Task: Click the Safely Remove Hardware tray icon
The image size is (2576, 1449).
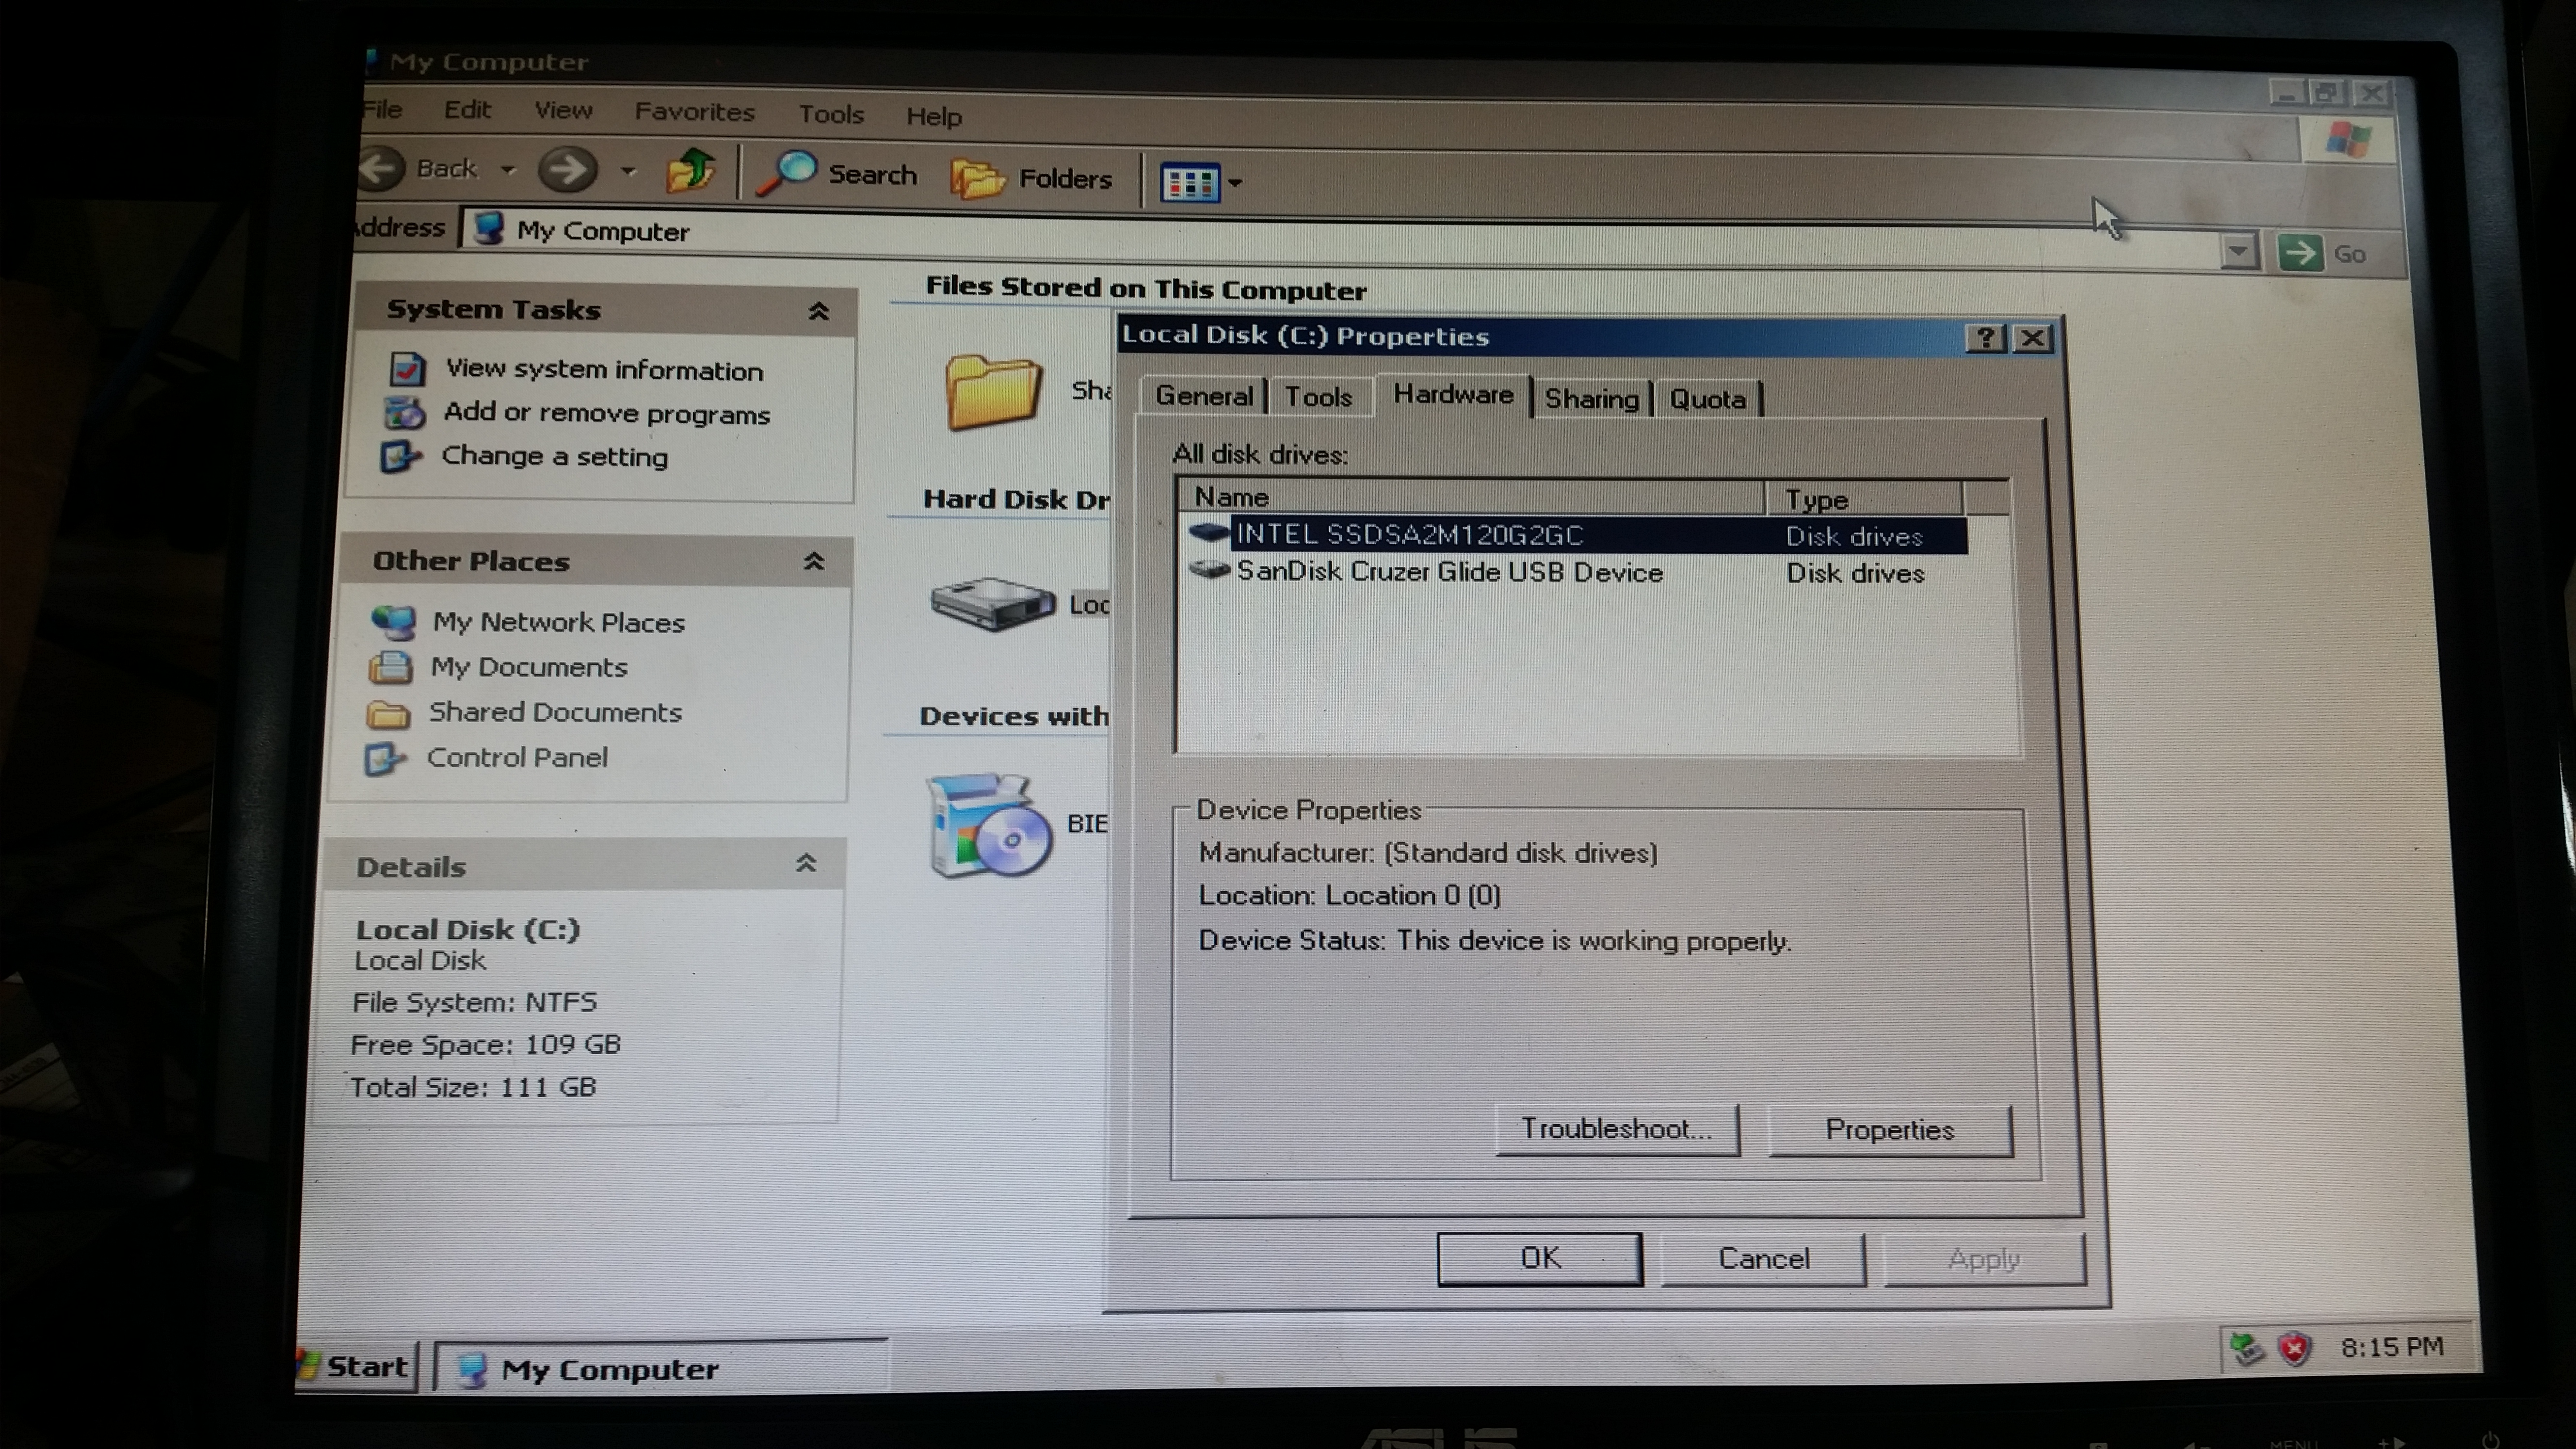Action: tap(2247, 1349)
